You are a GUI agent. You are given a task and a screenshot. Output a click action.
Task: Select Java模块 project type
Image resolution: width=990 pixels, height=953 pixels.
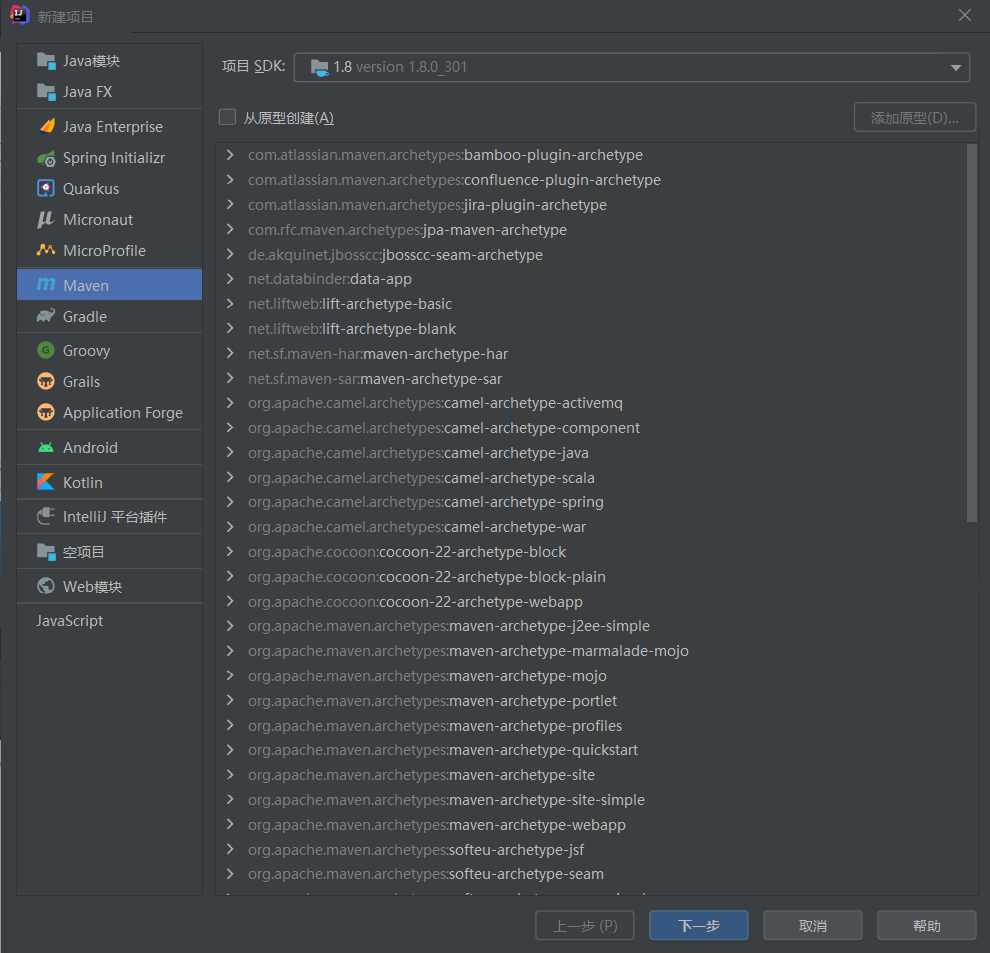(x=110, y=61)
